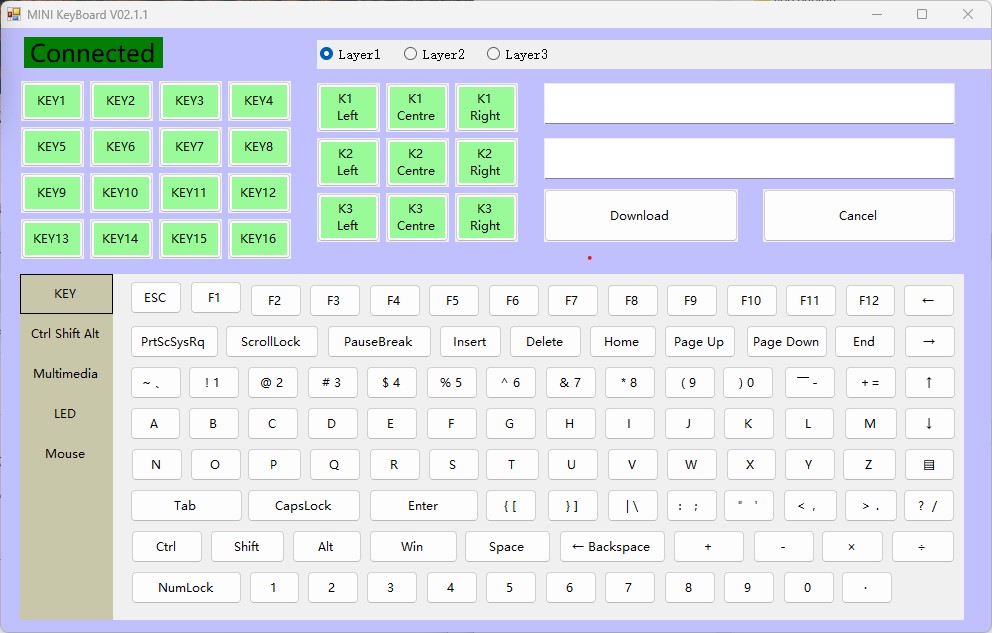Switch to the Ctrl Shift Alt tab

66,334
